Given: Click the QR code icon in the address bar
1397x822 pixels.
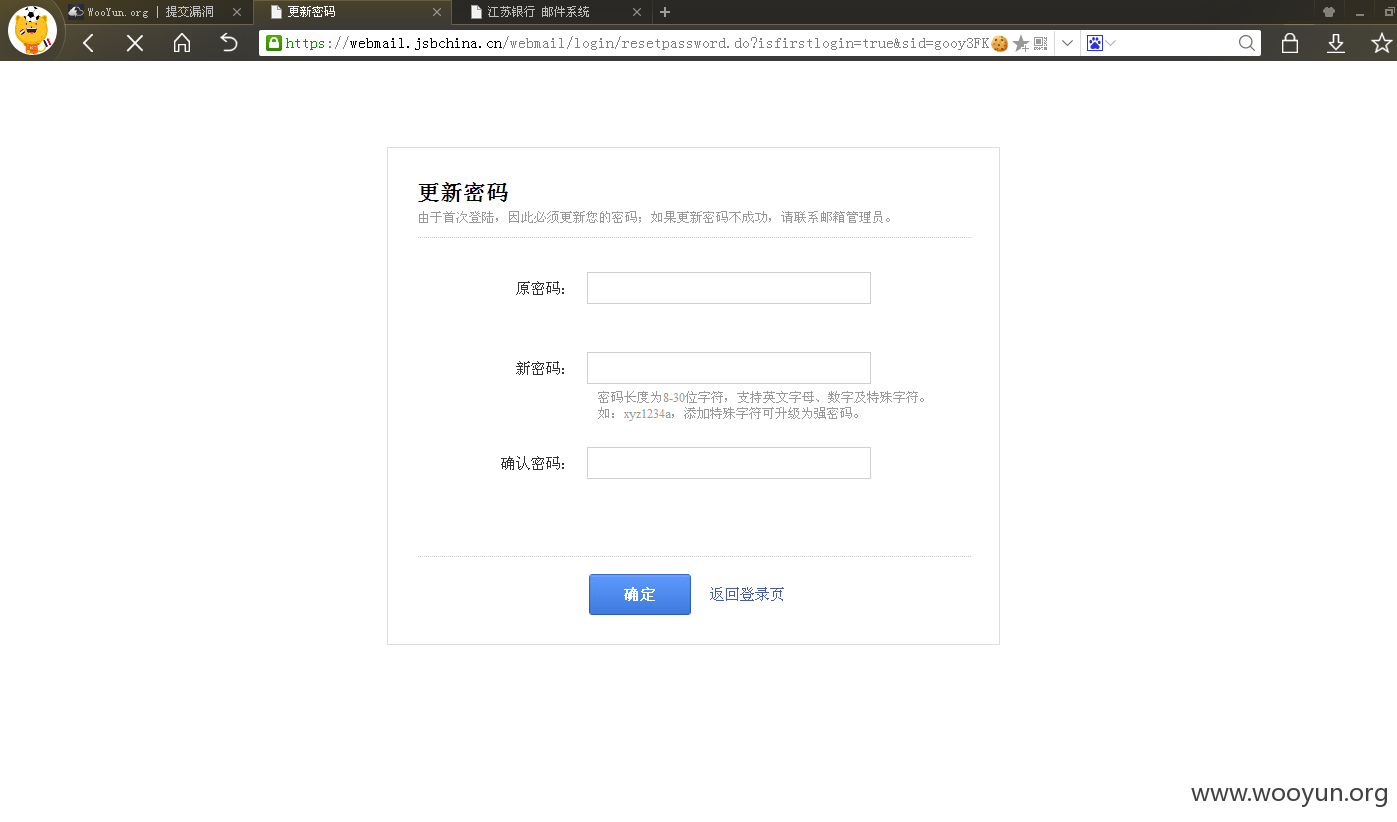Looking at the screenshot, I should (1041, 43).
